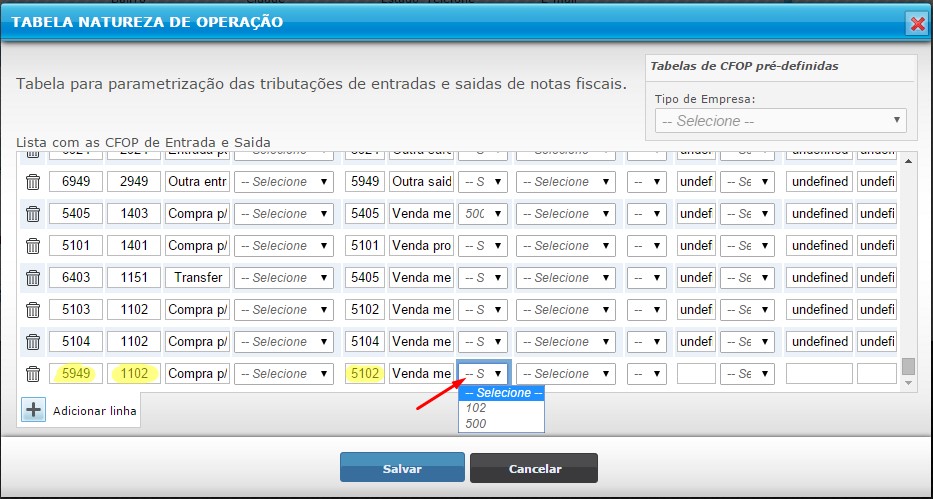The height and width of the screenshot is (499, 933).
Task: Delete the row with CFOP 5103
Action: click(33, 310)
